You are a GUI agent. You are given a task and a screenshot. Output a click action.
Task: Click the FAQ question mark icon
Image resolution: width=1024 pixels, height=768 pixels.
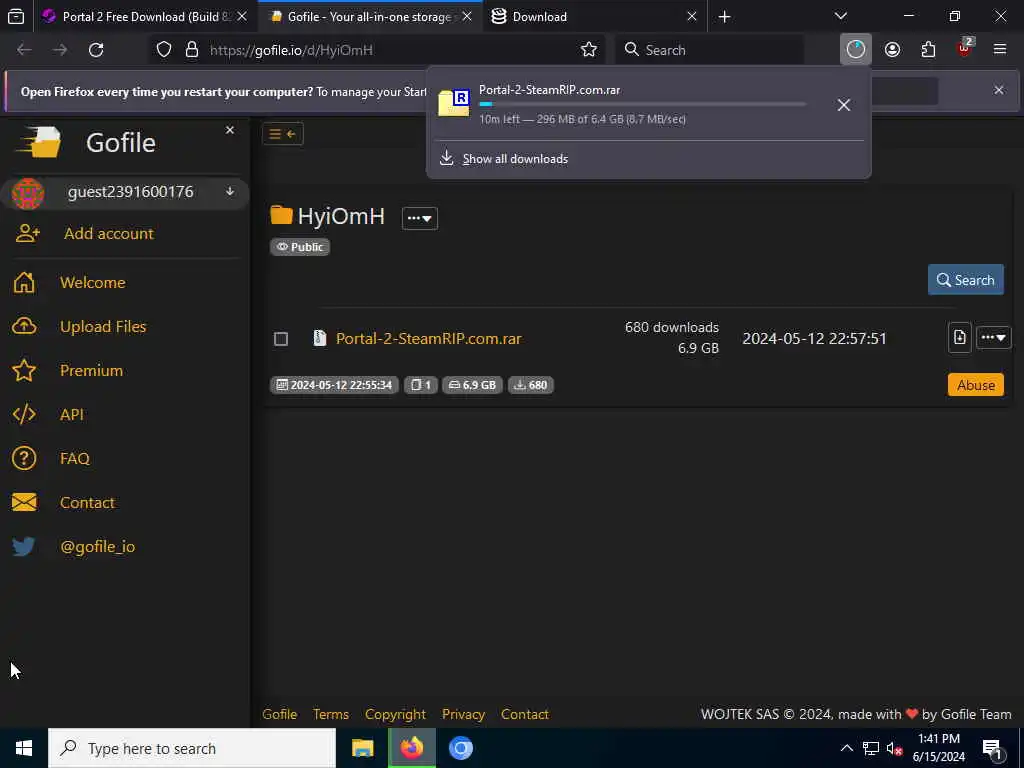click(x=24, y=458)
